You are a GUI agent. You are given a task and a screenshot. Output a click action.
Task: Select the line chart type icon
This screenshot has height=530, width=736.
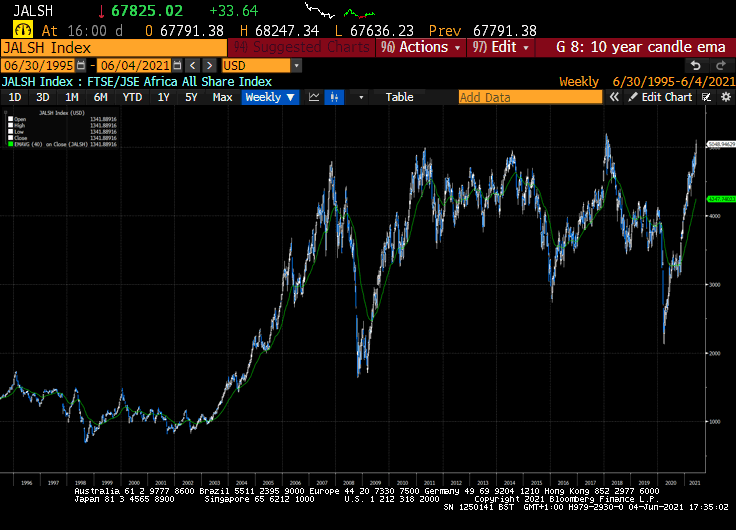coord(314,97)
